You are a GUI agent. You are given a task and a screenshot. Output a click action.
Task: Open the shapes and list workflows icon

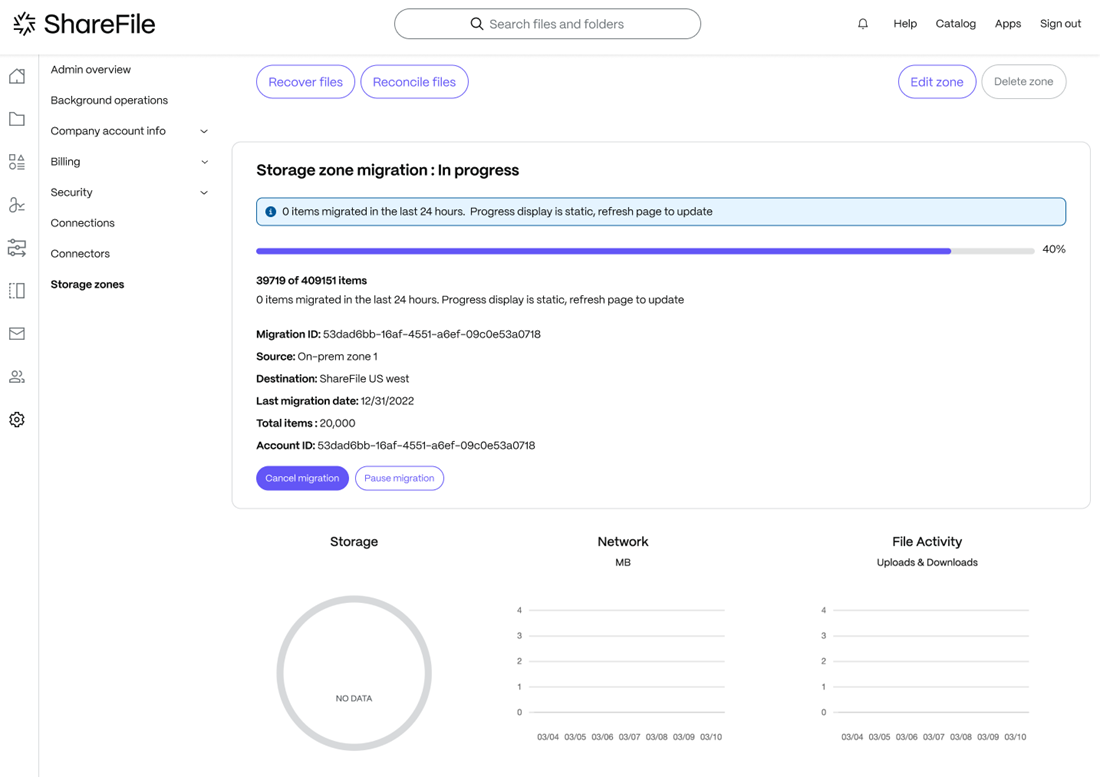coord(17,162)
